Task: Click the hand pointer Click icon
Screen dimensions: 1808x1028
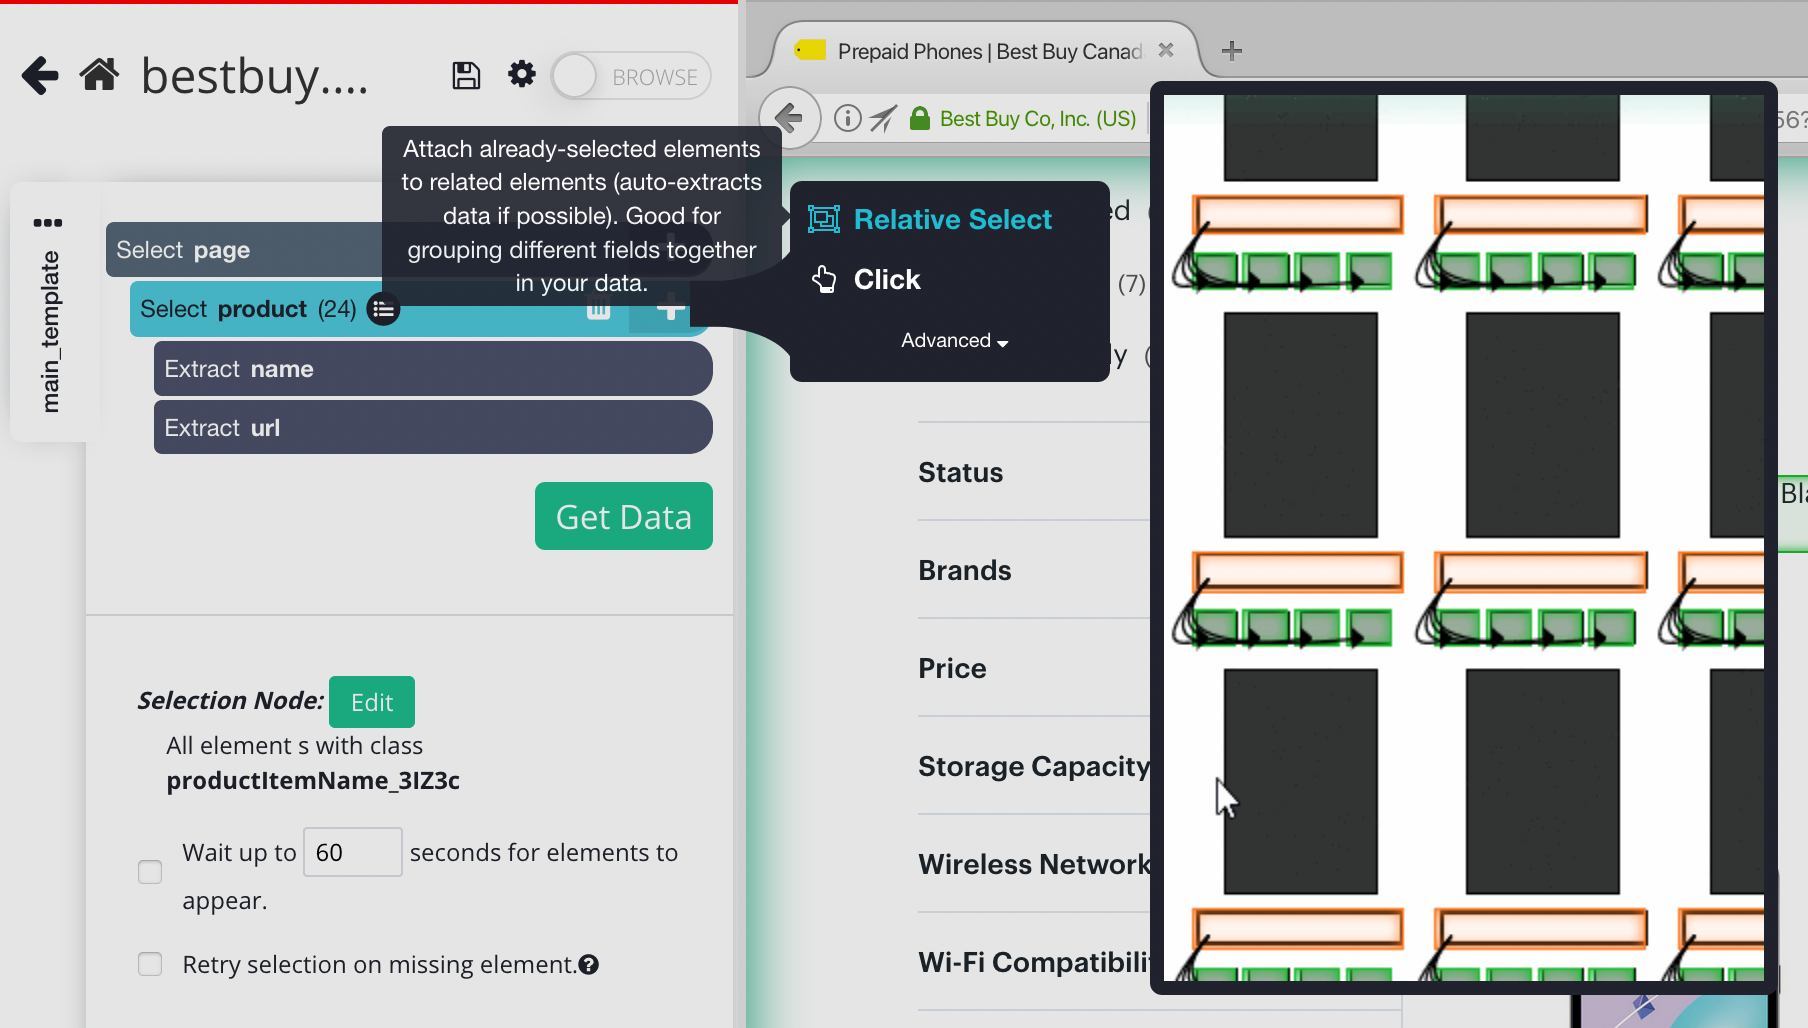Action: click(824, 279)
